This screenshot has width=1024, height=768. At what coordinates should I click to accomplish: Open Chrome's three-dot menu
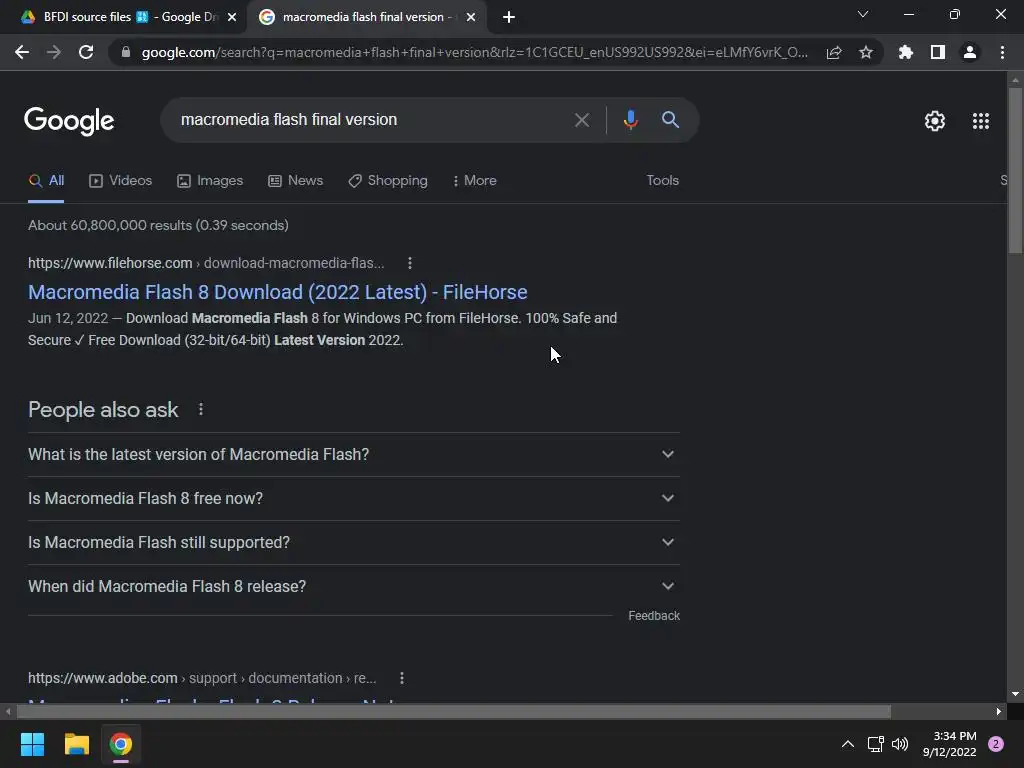(1002, 52)
